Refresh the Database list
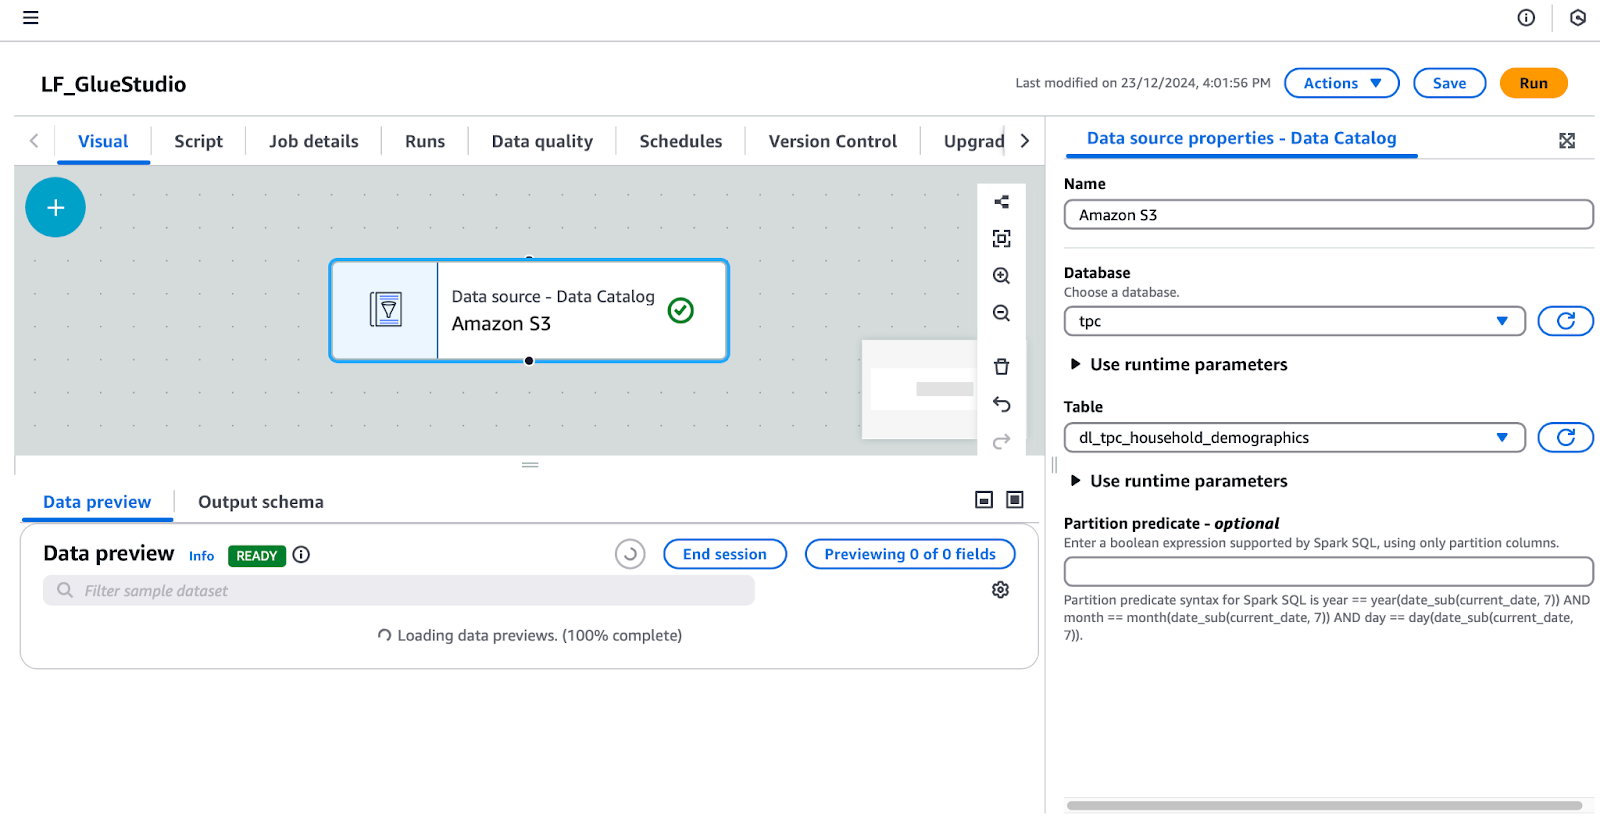The width and height of the screenshot is (1600, 840). pyautogui.click(x=1565, y=321)
